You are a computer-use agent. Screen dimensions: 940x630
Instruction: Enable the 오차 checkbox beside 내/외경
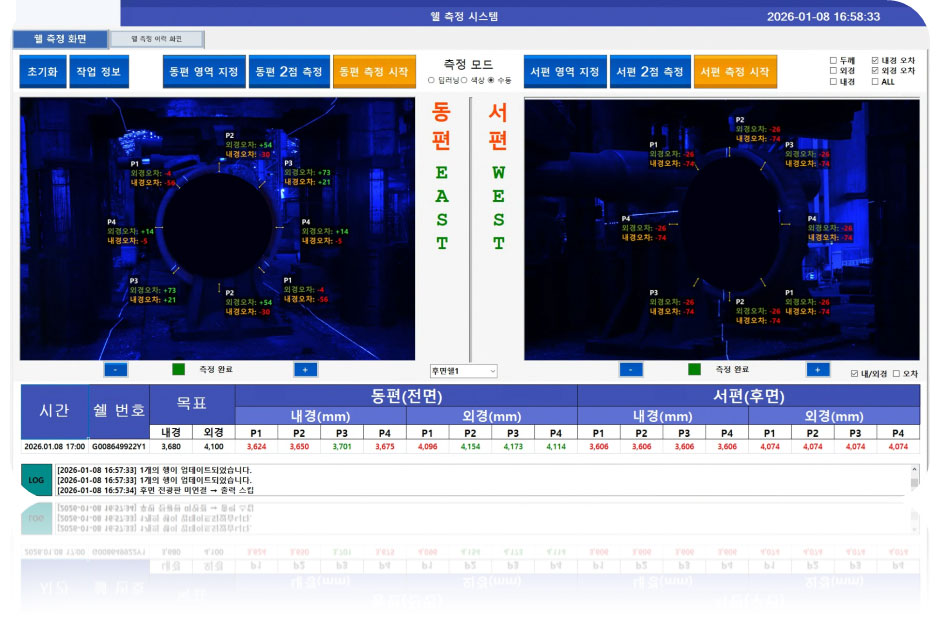coord(896,373)
